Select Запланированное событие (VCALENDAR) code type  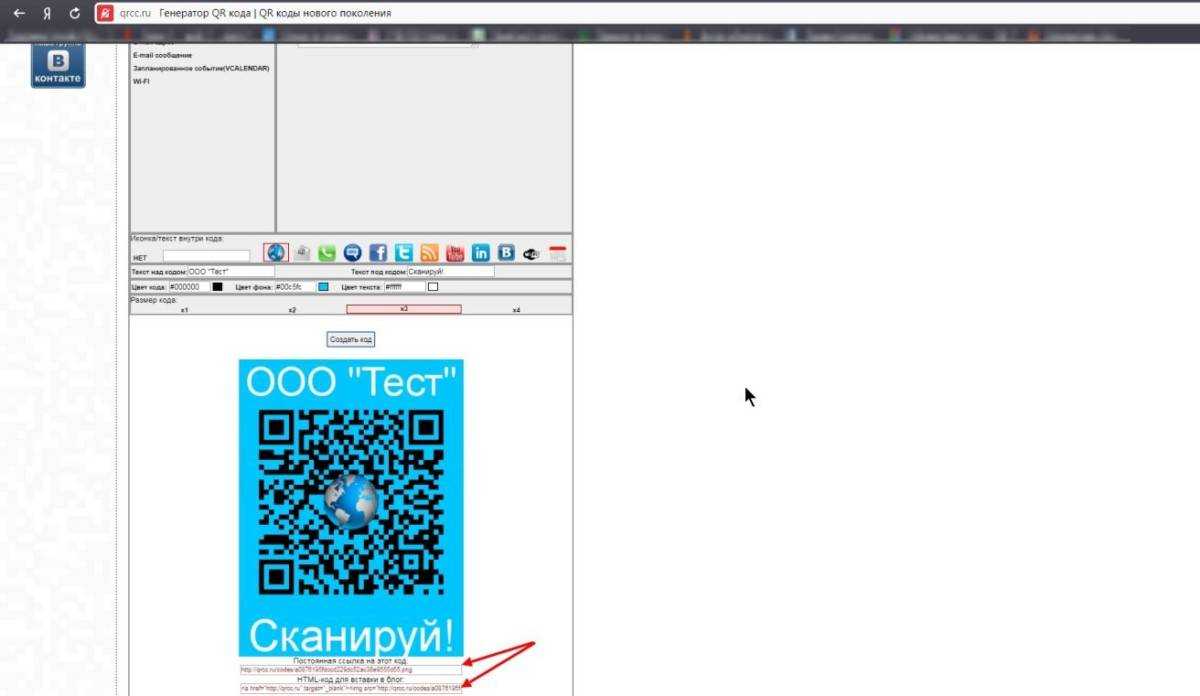(x=200, y=68)
